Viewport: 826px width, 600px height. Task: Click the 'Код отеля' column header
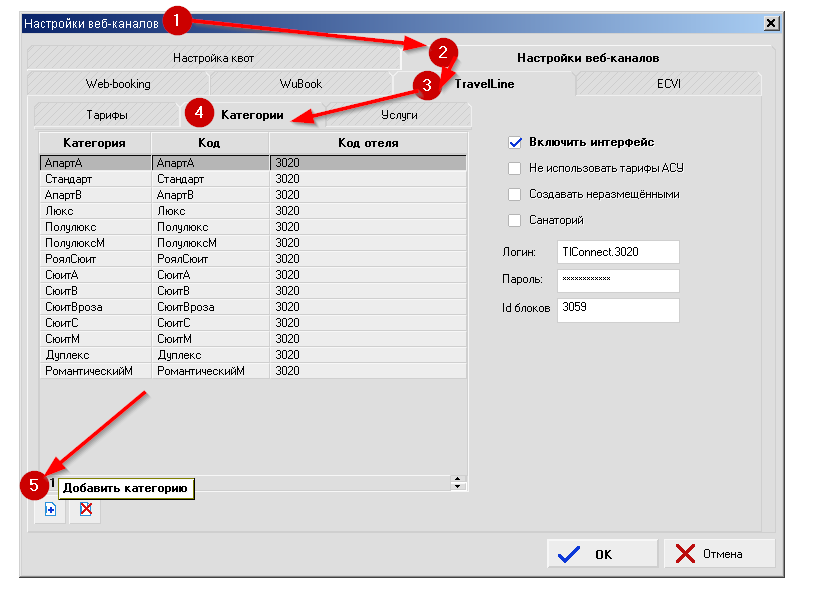tap(368, 143)
